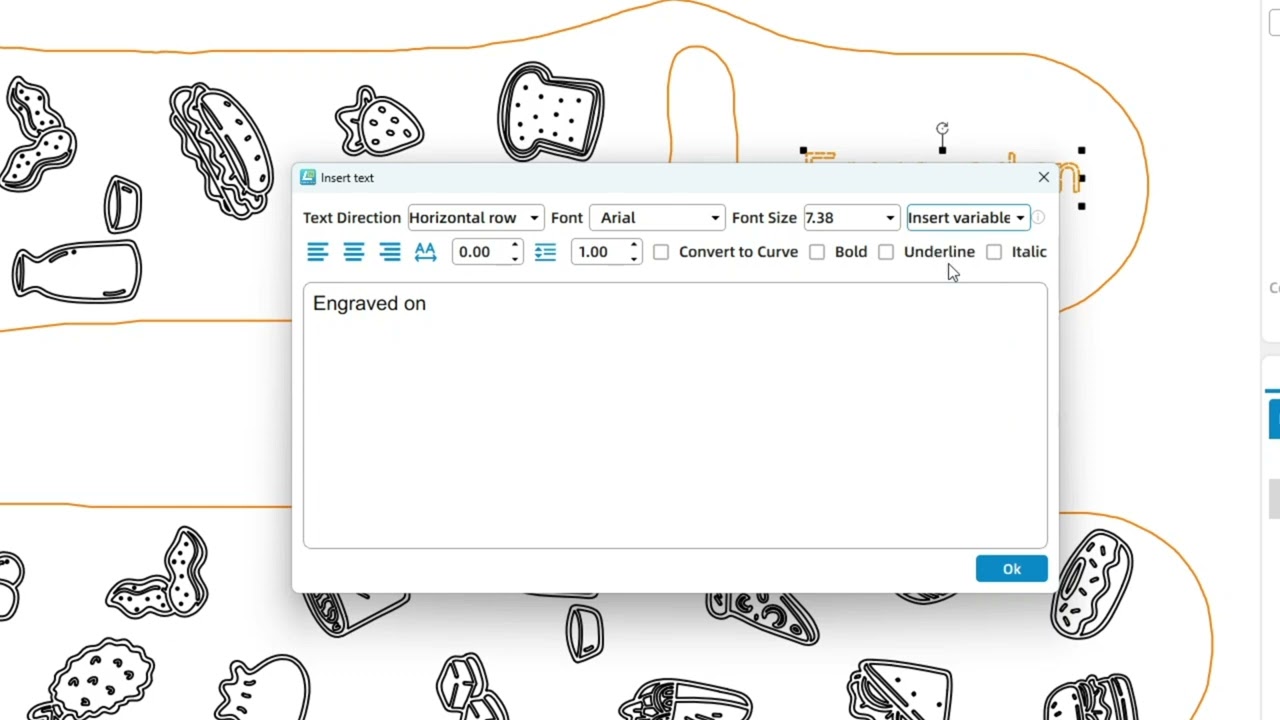Click the line spacing icon
This screenshot has width=1280, height=720.
(545, 252)
